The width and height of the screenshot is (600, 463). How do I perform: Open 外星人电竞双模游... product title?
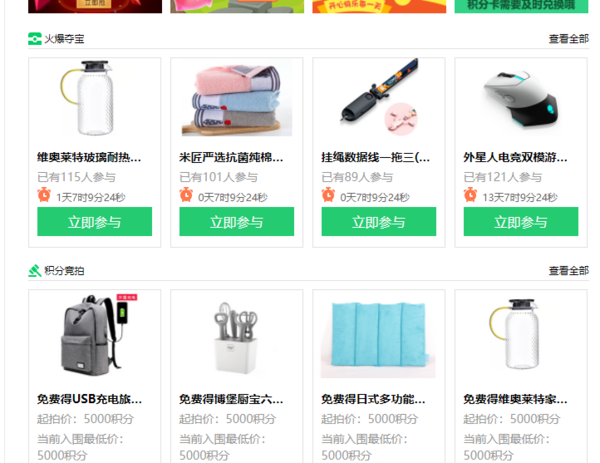point(515,157)
